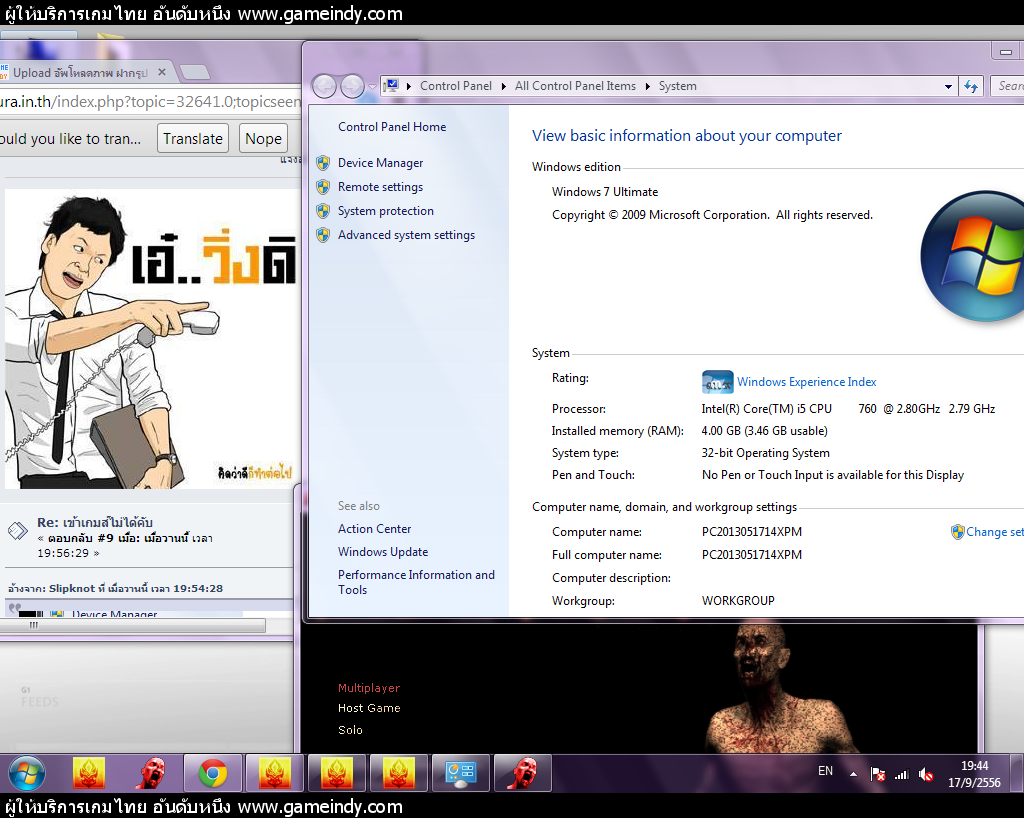Viewport: 1024px width, 818px height.
Task: Open Advanced system settings
Action: 406,235
